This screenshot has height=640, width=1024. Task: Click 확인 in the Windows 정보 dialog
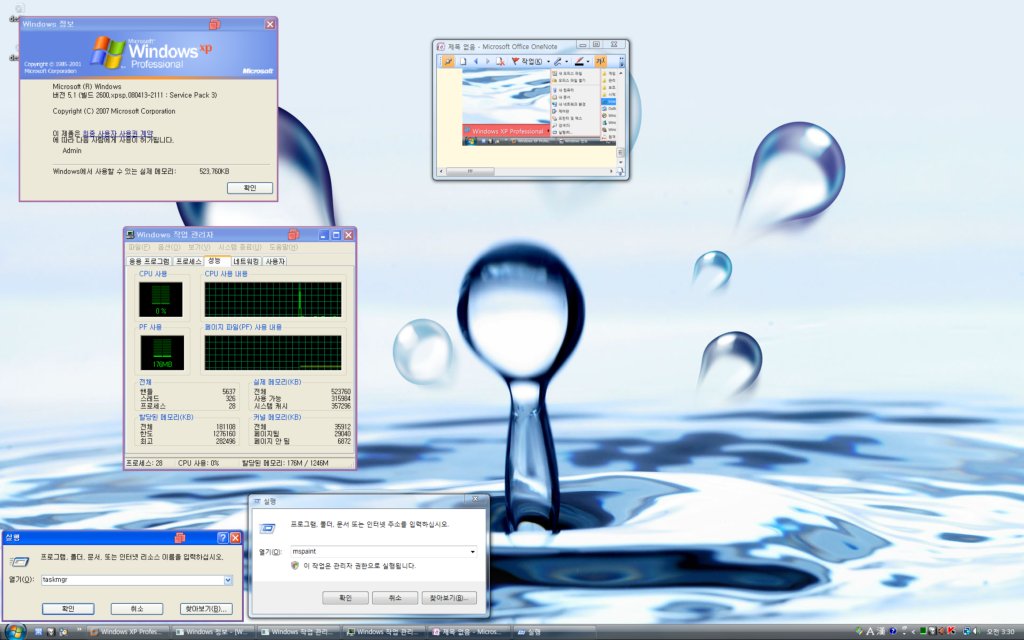point(249,188)
